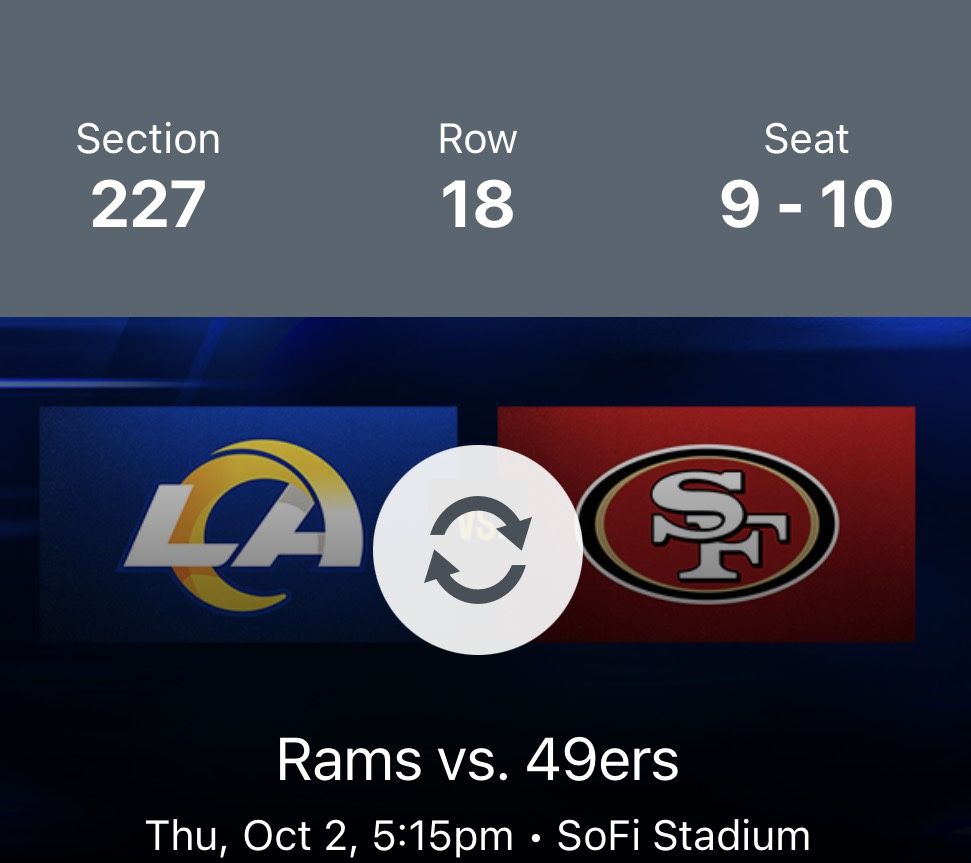Open the SoFi Stadium venue link
Viewport: 971px width, 863px height.
pyautogui.click(x=683, y=836)
